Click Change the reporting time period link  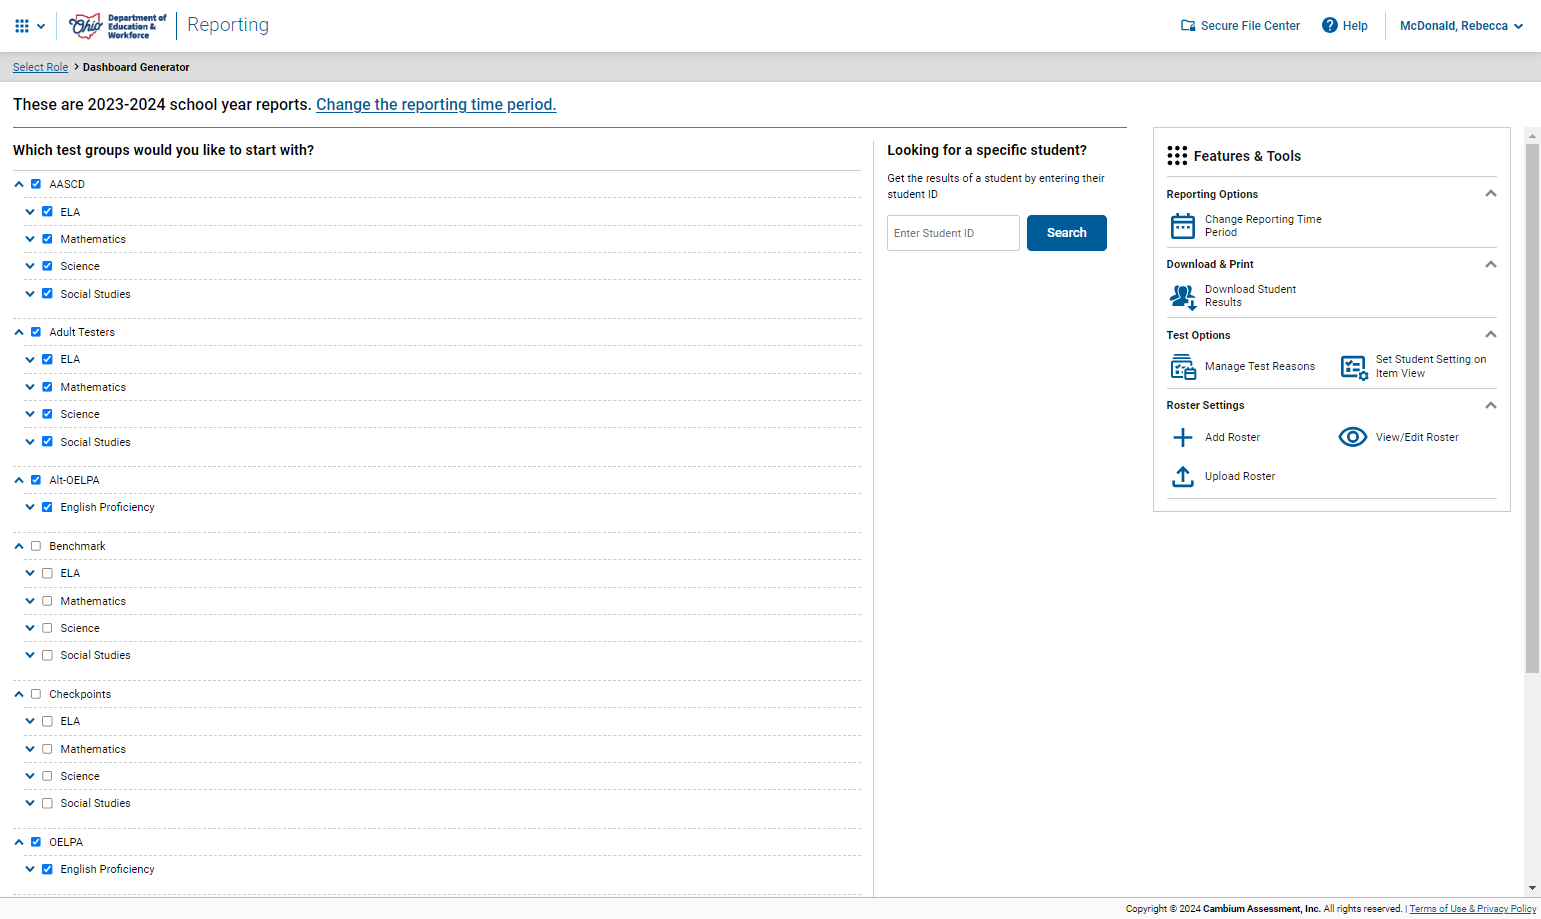tap(436, 104)
